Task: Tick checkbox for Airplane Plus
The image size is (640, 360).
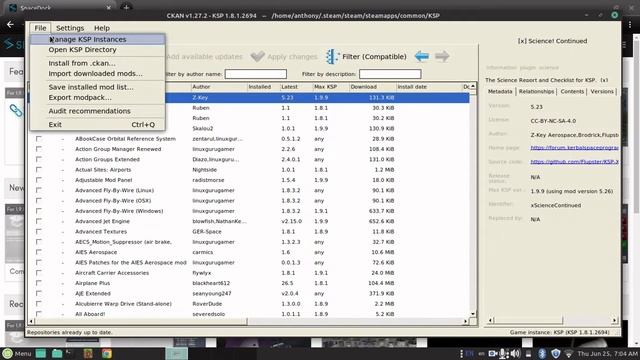Action: point(39,283)
